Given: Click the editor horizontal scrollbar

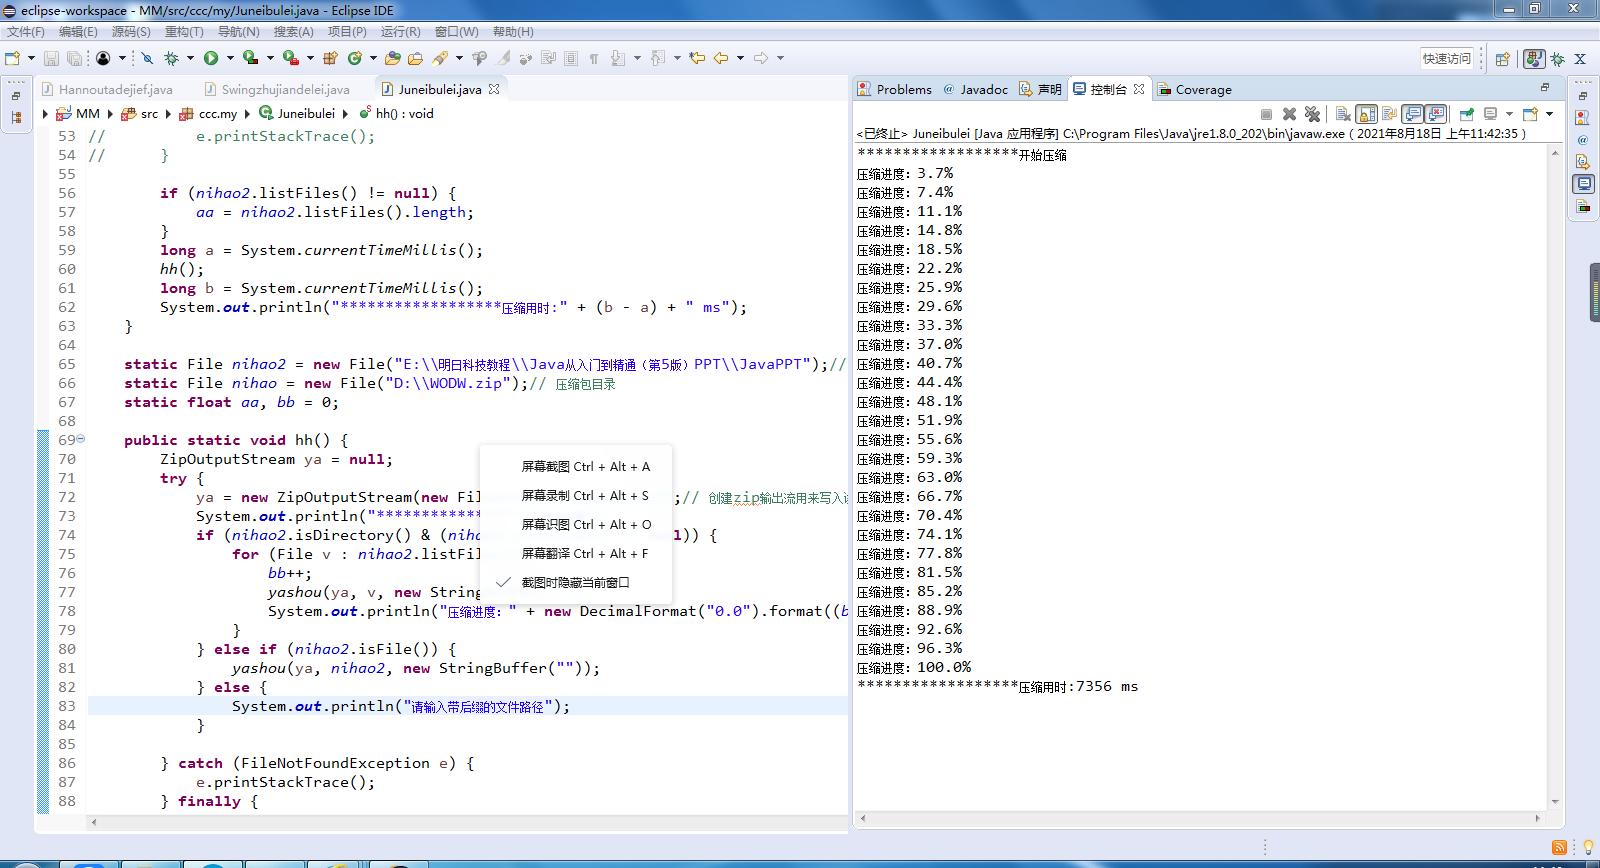Looking at the screenshot, I should pyautogui.click(x=468, y=822).
